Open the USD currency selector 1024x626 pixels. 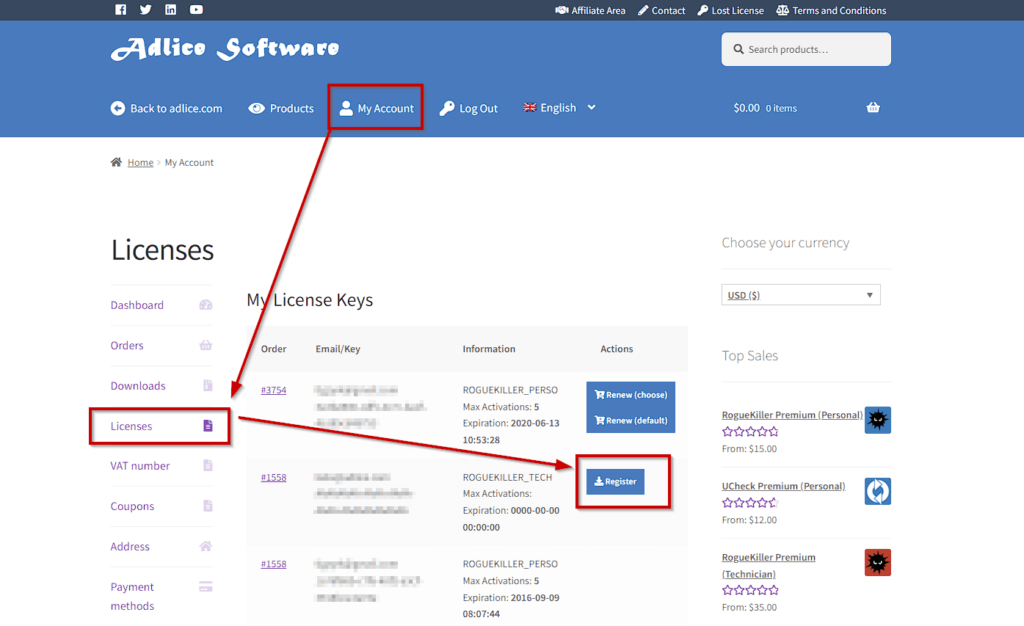pyautogui.click(x=801, y=295)
